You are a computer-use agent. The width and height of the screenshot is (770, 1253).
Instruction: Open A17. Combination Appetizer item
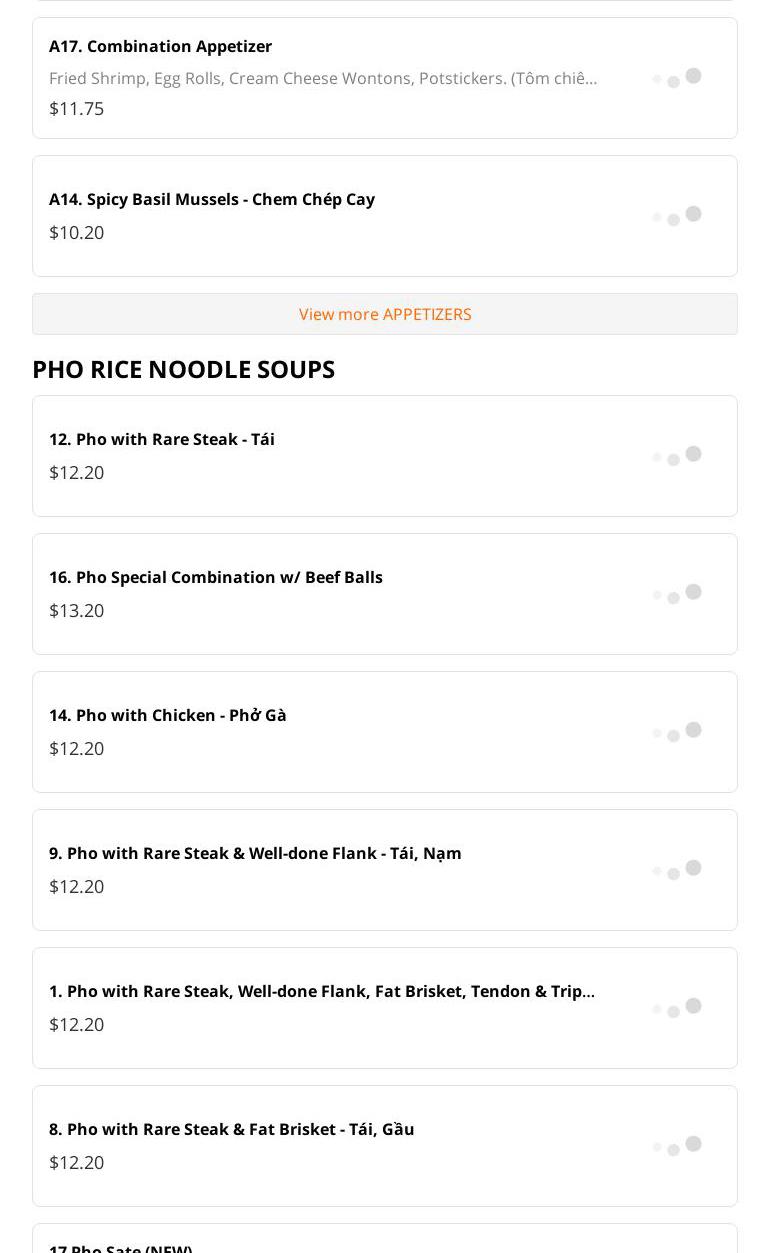160,46
